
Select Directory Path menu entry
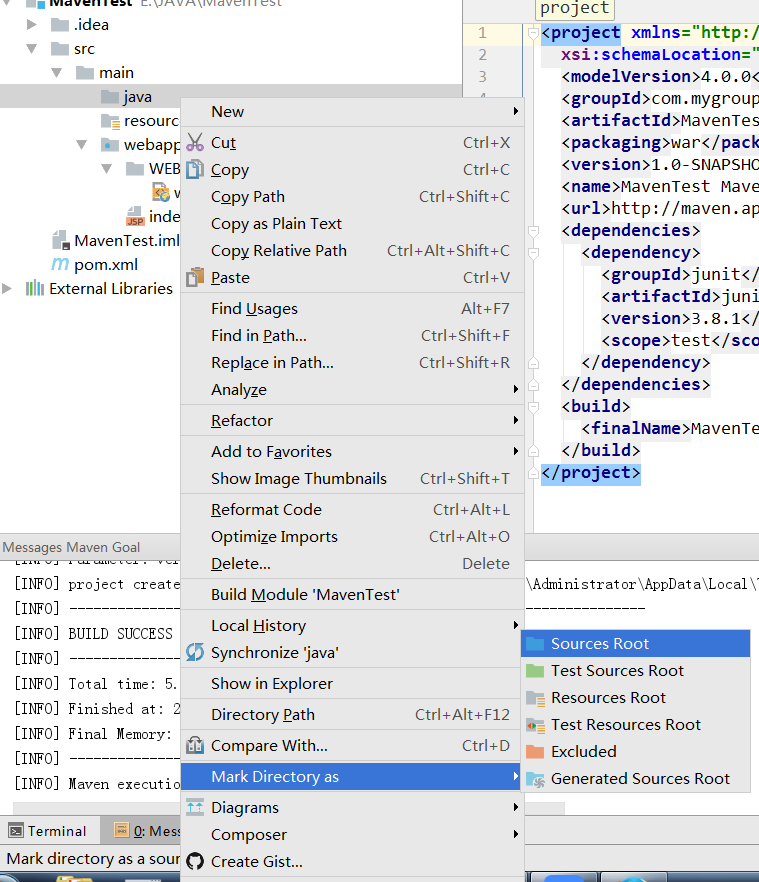coord(353,714)
